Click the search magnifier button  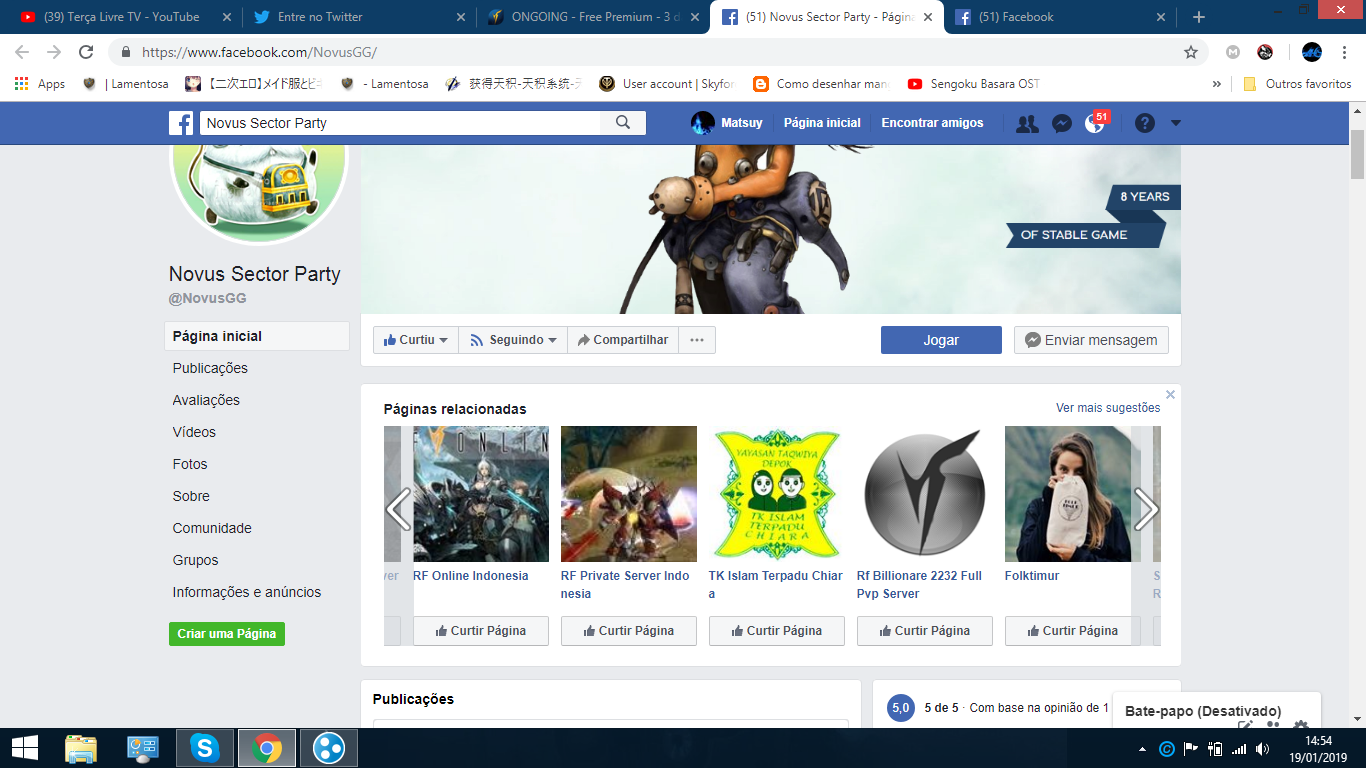[x=623, y=123]
